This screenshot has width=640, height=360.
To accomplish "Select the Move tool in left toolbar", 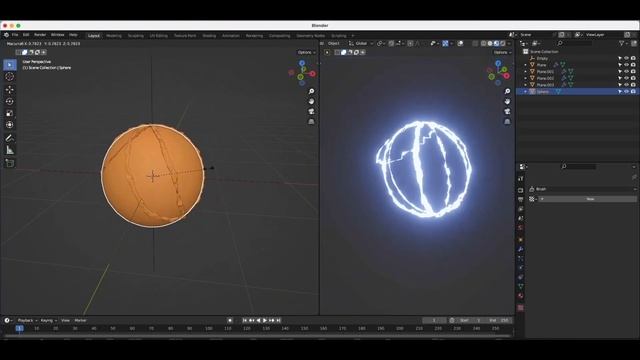I will (10, 89).
